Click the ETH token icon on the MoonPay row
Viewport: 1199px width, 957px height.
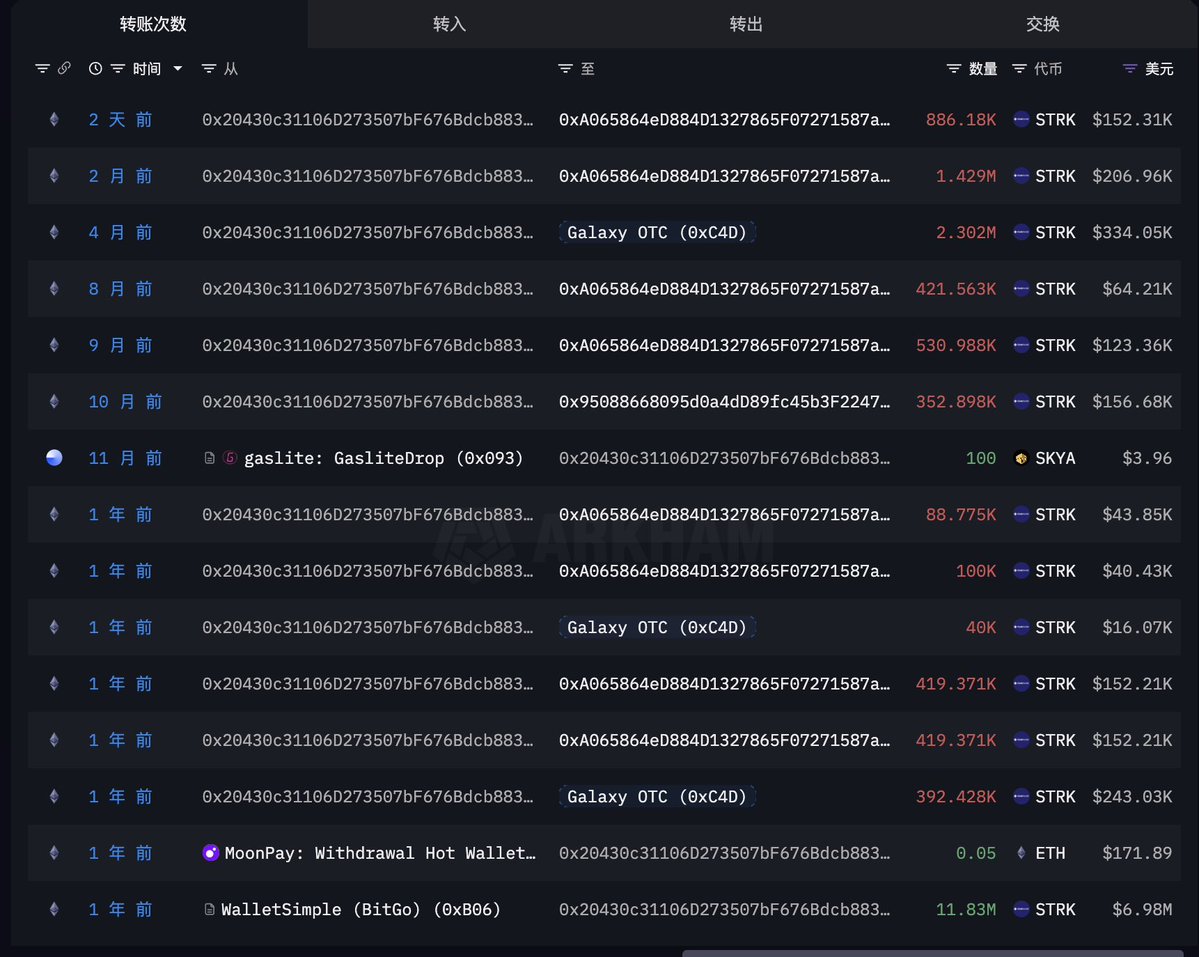(1022, 853)
